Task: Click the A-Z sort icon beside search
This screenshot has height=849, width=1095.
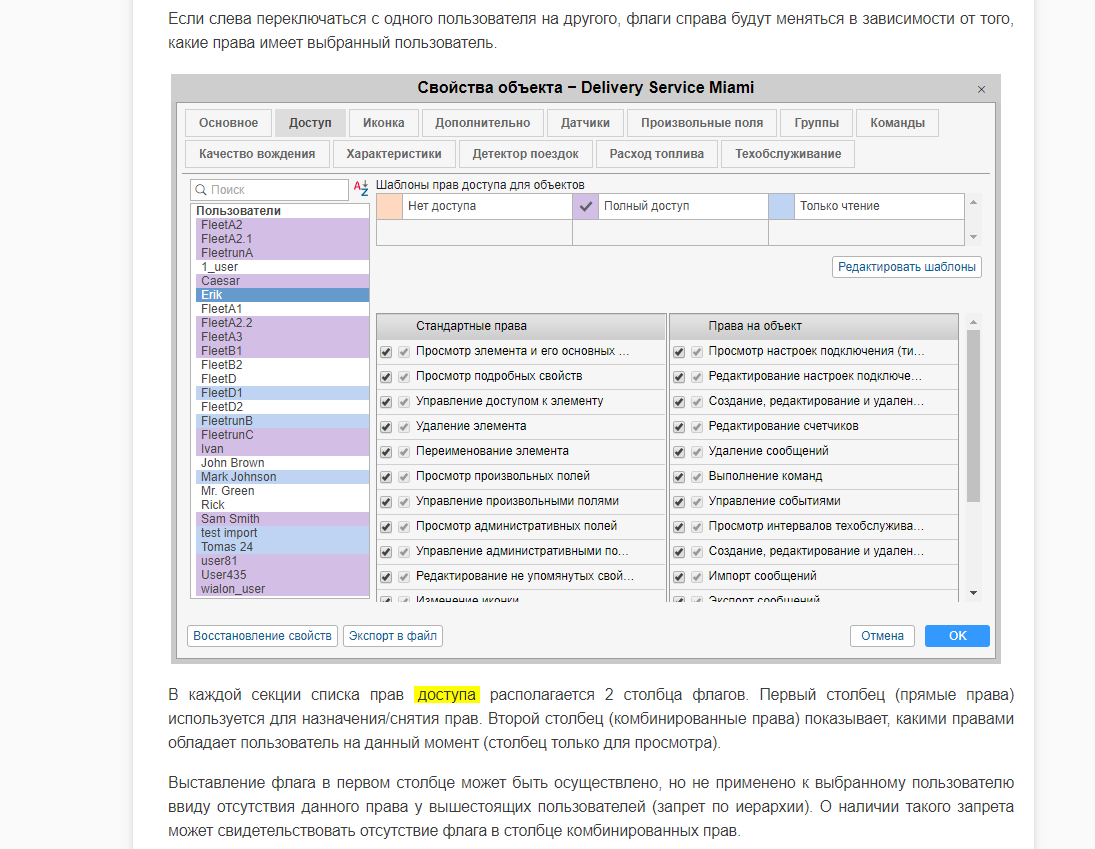Action: pyautogui.click(x=361, y=189)
